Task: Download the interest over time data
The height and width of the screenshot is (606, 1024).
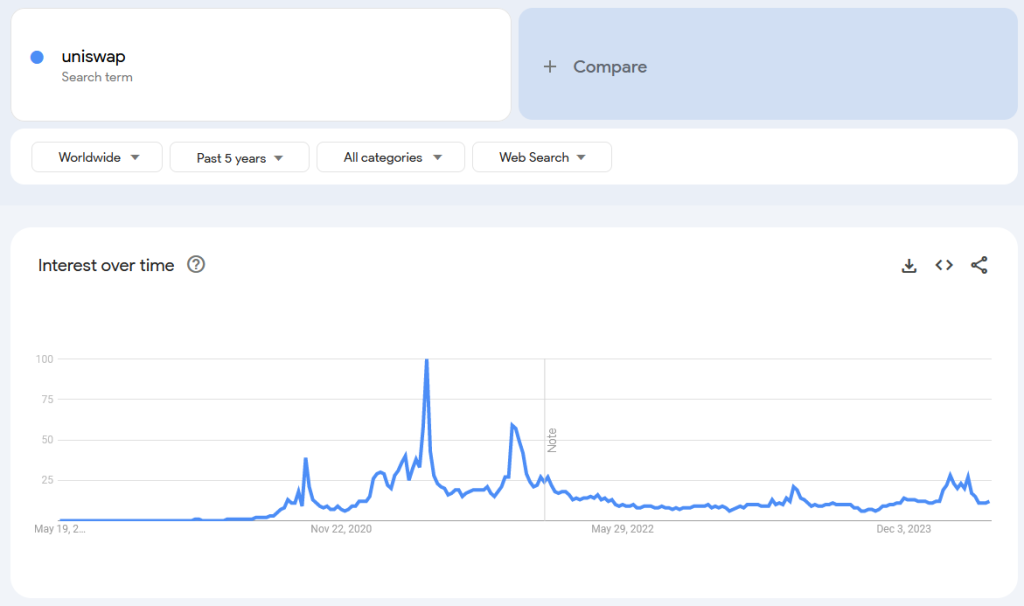Action: coord(909,265)
